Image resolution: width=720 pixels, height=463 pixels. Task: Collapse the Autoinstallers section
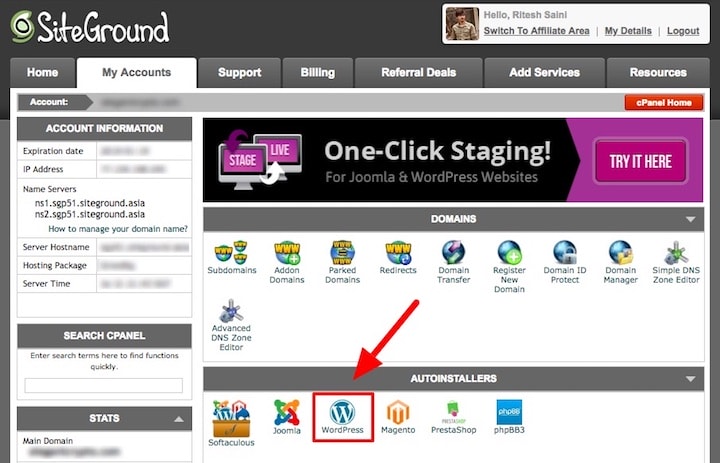(691, 379)
